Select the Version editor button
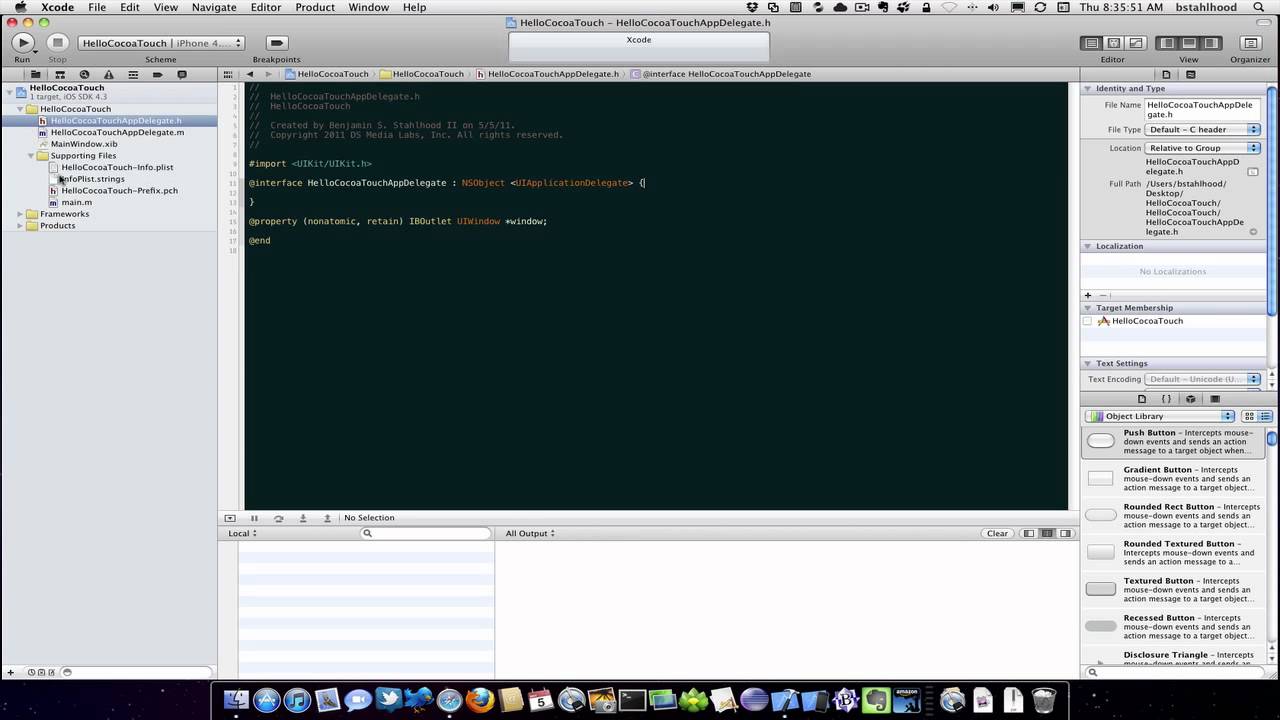The image size is (1280, 720). pyautogui.click(x=1135, y=43)
